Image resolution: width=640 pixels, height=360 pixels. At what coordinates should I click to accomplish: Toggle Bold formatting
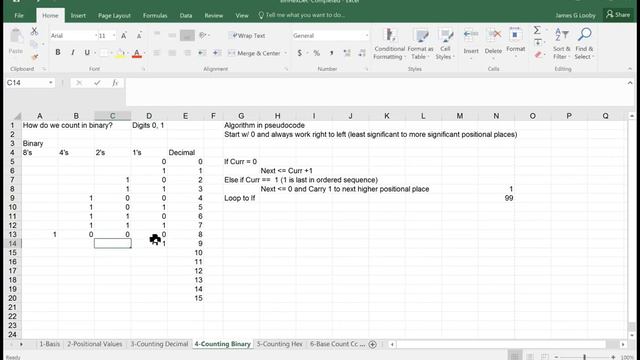click(x=58, y=53)
